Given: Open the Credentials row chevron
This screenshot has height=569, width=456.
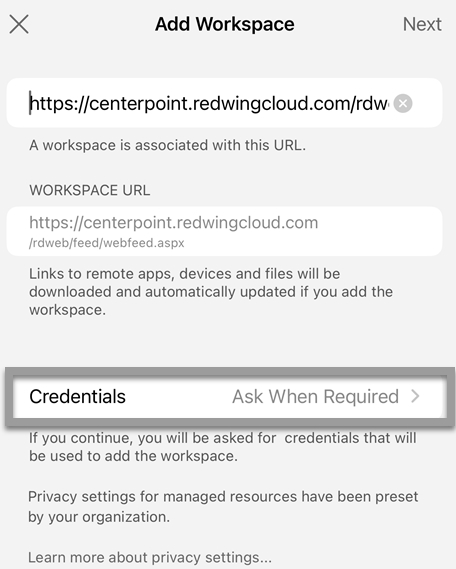Looking at the screenshot, I should coord(415,396).
